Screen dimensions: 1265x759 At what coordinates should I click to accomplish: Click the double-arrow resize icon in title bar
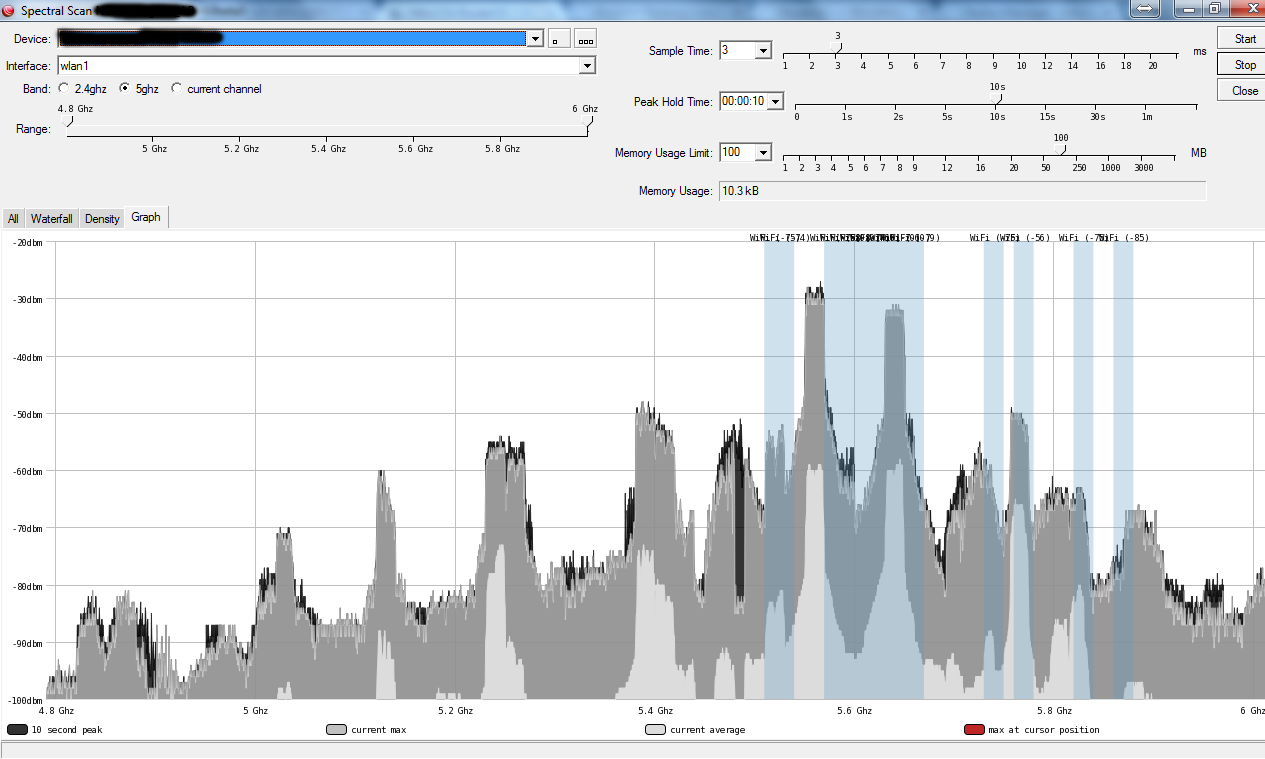tap(1146, 8)
